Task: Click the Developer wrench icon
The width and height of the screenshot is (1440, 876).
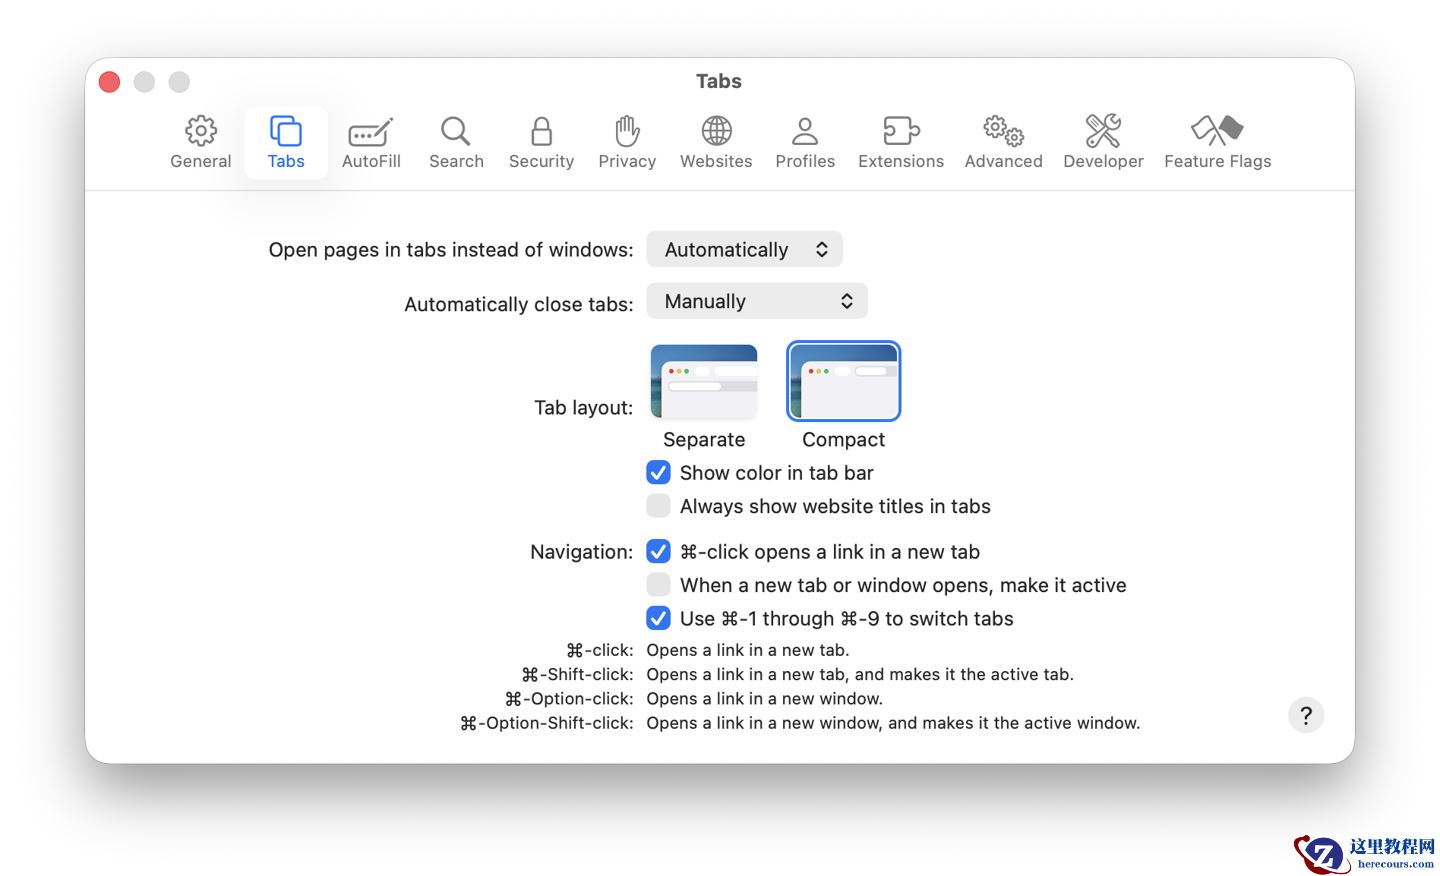Action: tap(1103, 141)
